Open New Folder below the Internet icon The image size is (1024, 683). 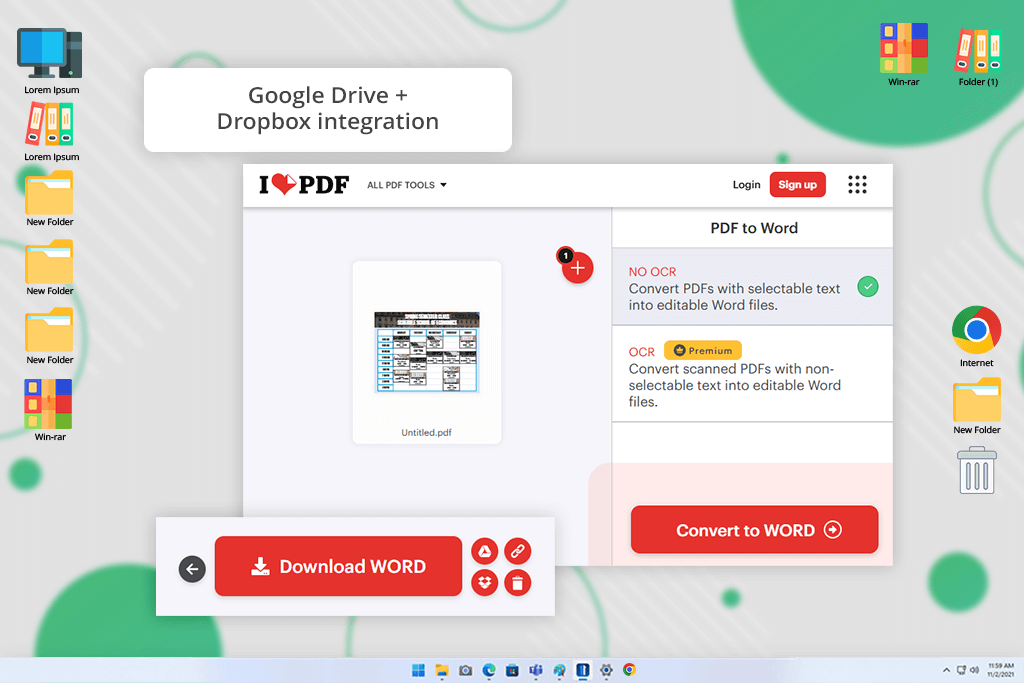[x=976, y=406]
